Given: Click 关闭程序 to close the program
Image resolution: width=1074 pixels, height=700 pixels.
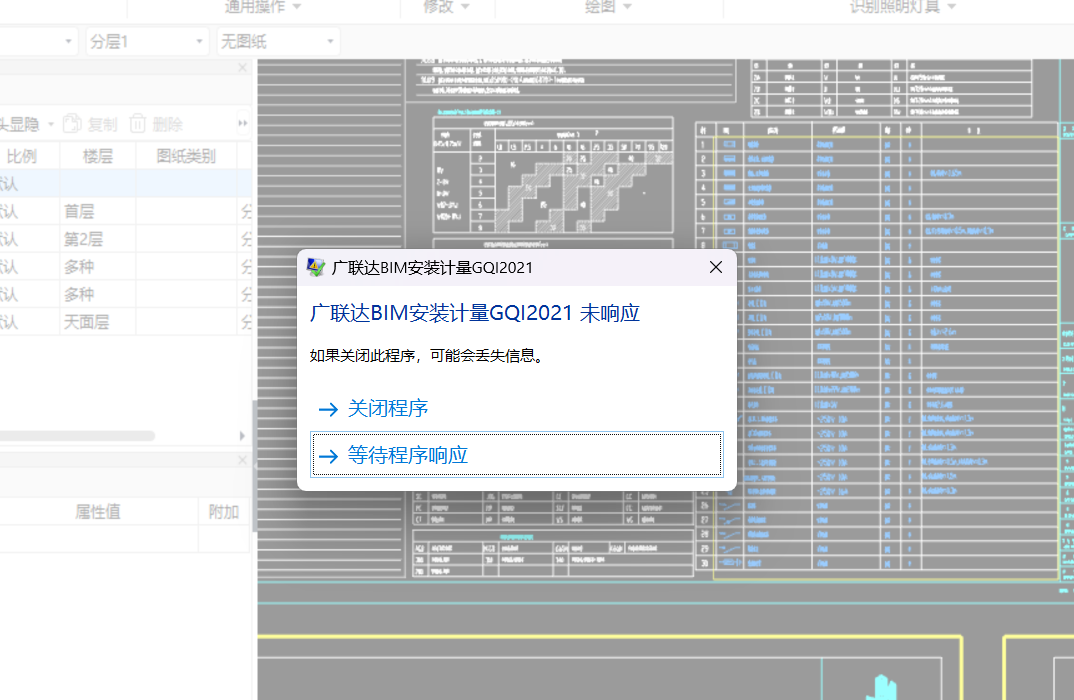Looking at the screenshot, I should [x=388, y=408].
